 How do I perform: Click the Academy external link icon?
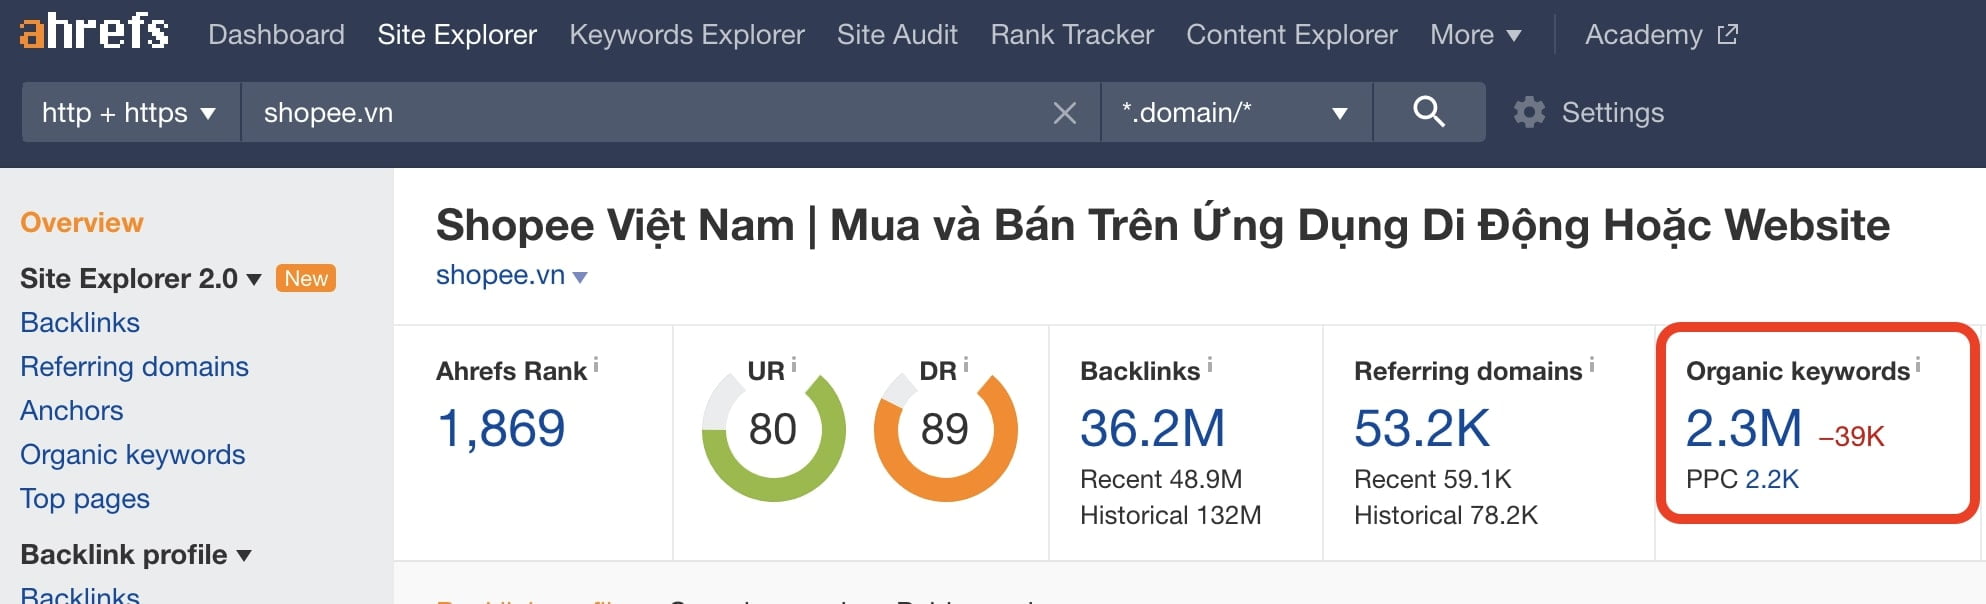1728,35
